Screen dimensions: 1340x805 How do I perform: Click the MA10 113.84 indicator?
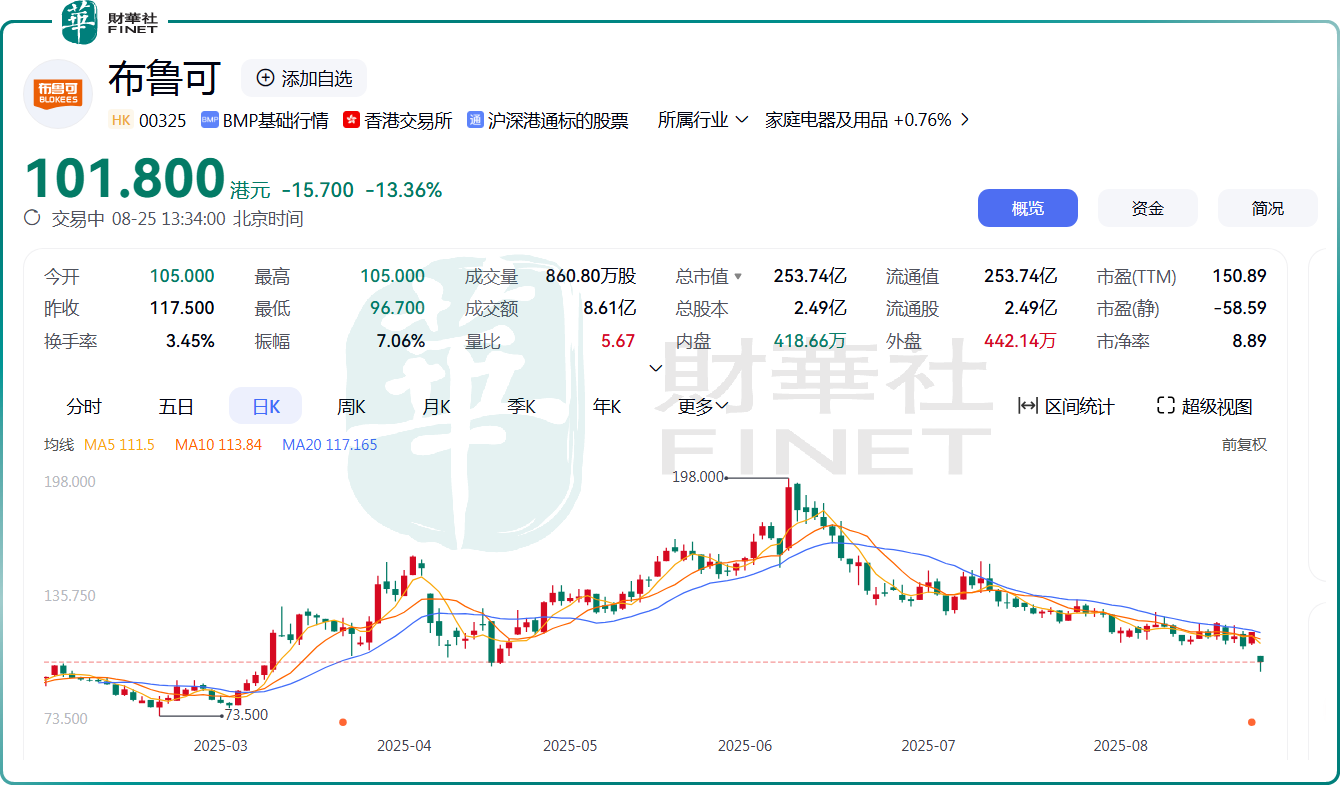point(218,444)
